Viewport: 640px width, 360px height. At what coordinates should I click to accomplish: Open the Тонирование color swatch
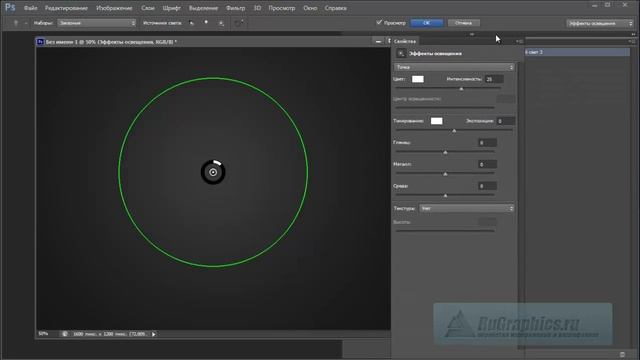(436, 121)
